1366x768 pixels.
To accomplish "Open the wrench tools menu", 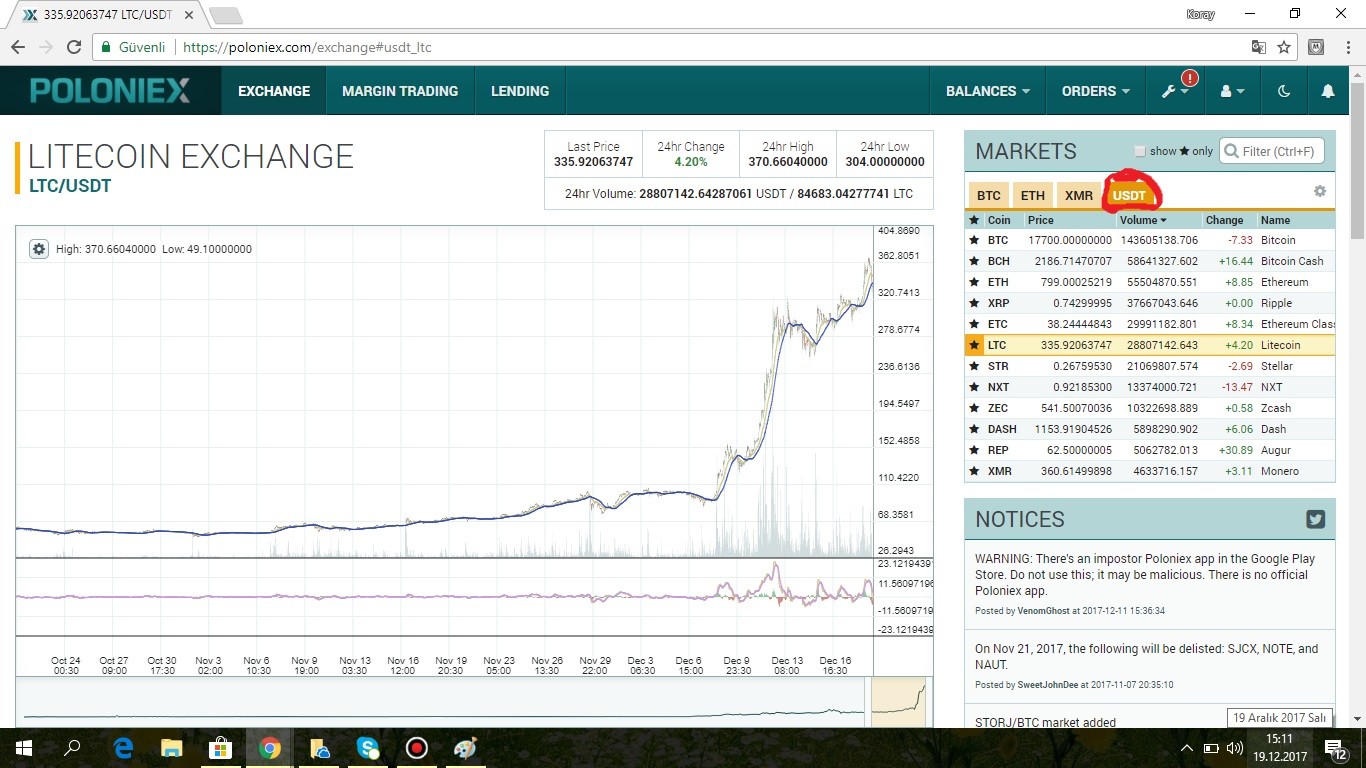I will click(1175, 91).
